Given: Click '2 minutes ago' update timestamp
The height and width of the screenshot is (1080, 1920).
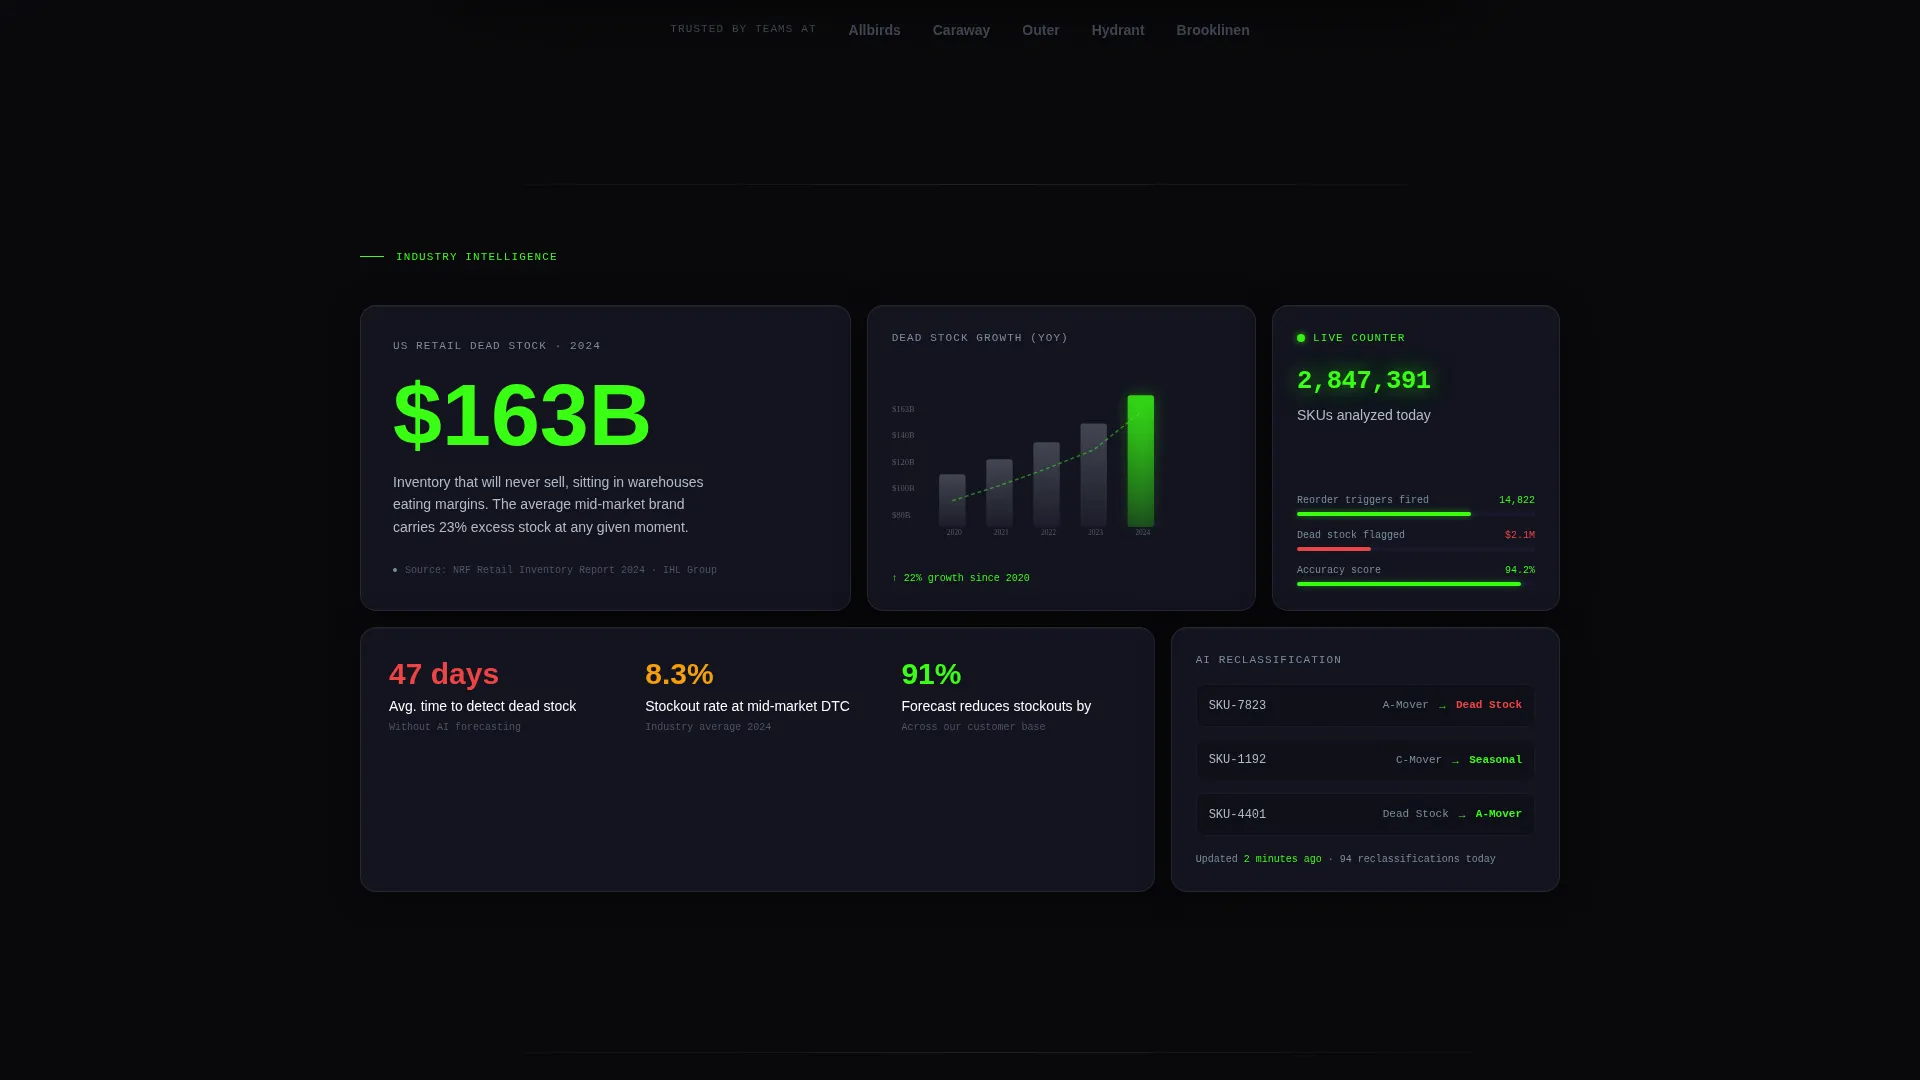Looking at the screenshot, I should 1282,859.
